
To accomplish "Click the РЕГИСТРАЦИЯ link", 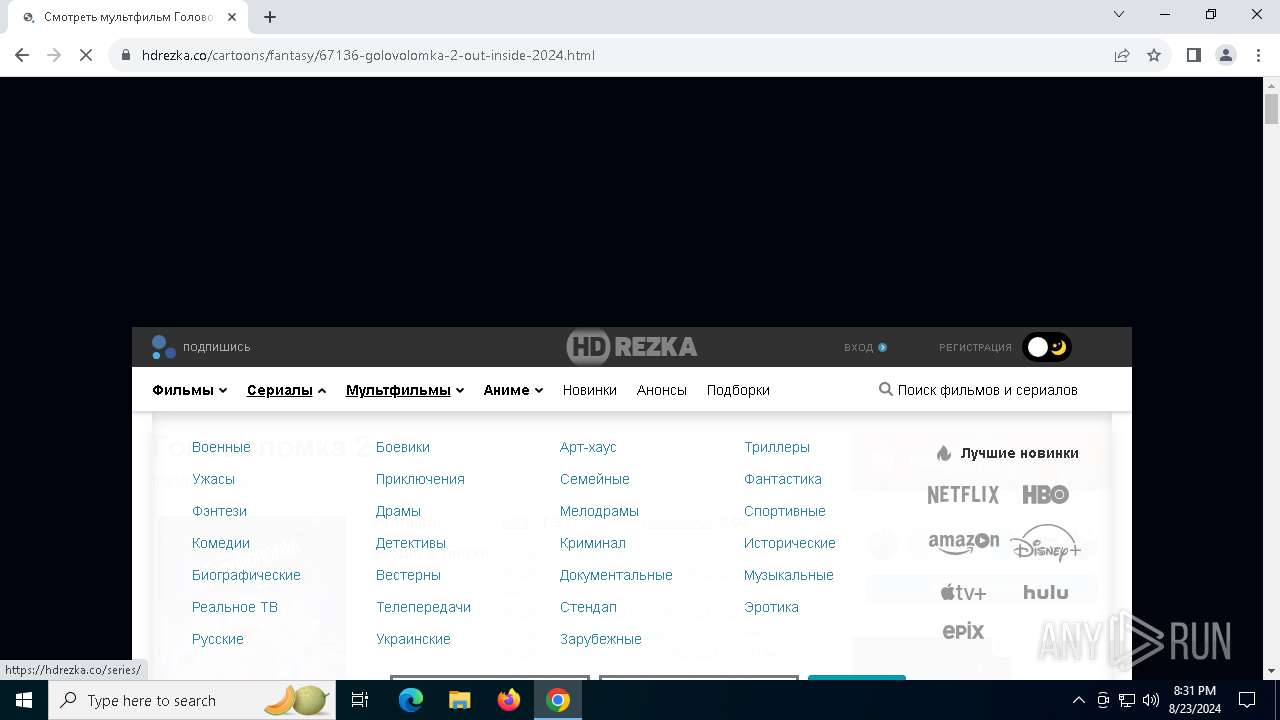I will coord(975,347).
